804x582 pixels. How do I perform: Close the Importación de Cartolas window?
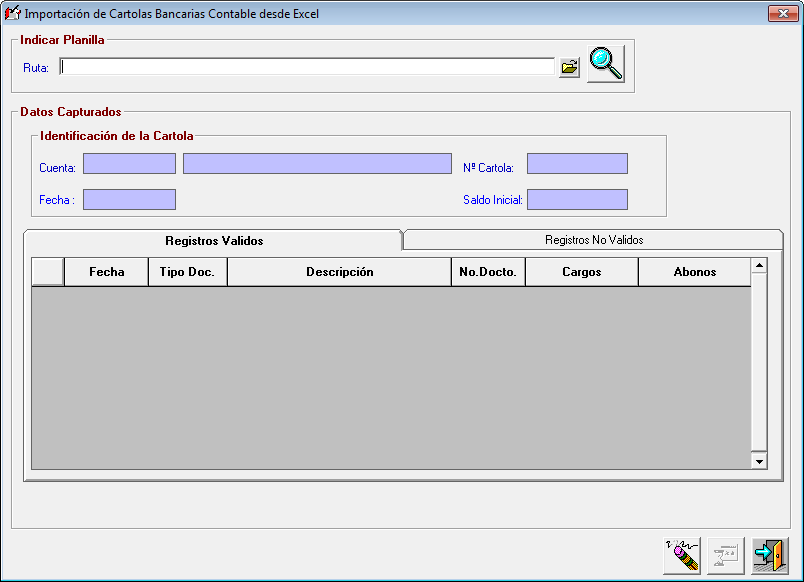click(x=783, y=13)
